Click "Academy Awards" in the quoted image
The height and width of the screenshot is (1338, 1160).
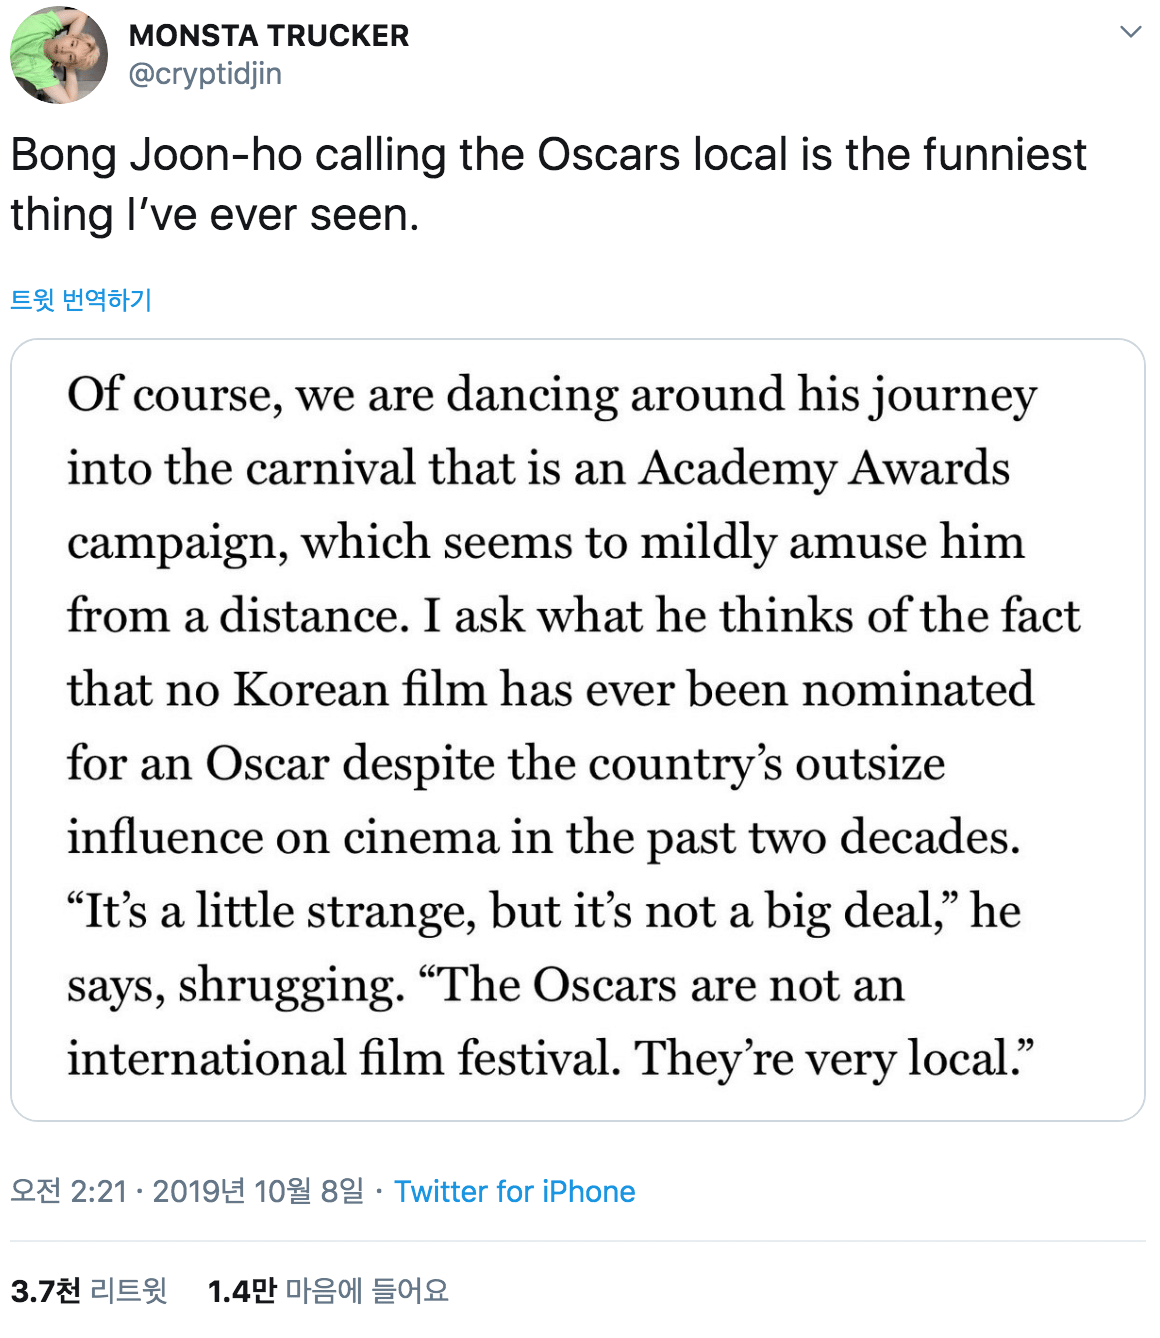[x=825, y=468]
